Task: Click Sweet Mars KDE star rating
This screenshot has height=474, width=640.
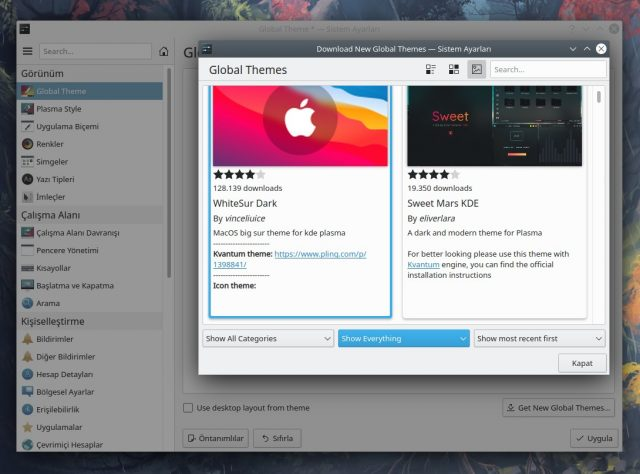Action: (x=433, y=175)
